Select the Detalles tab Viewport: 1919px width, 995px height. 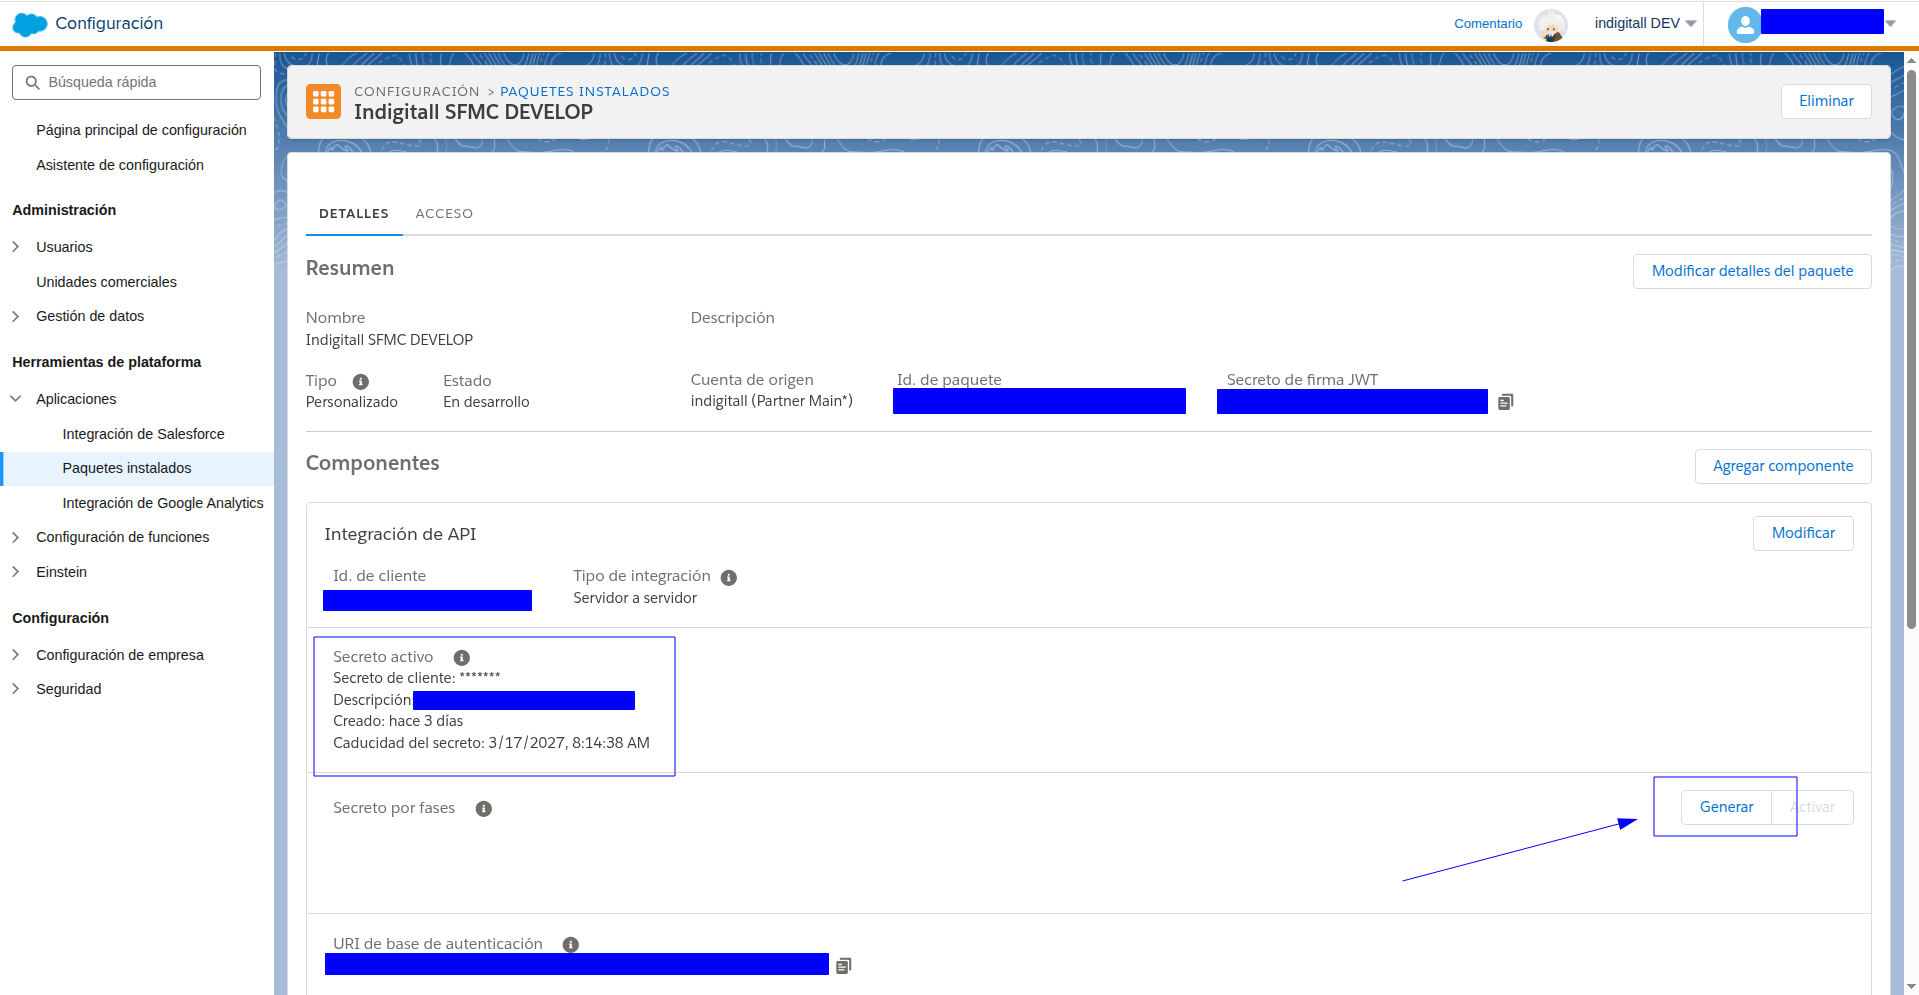354,214
